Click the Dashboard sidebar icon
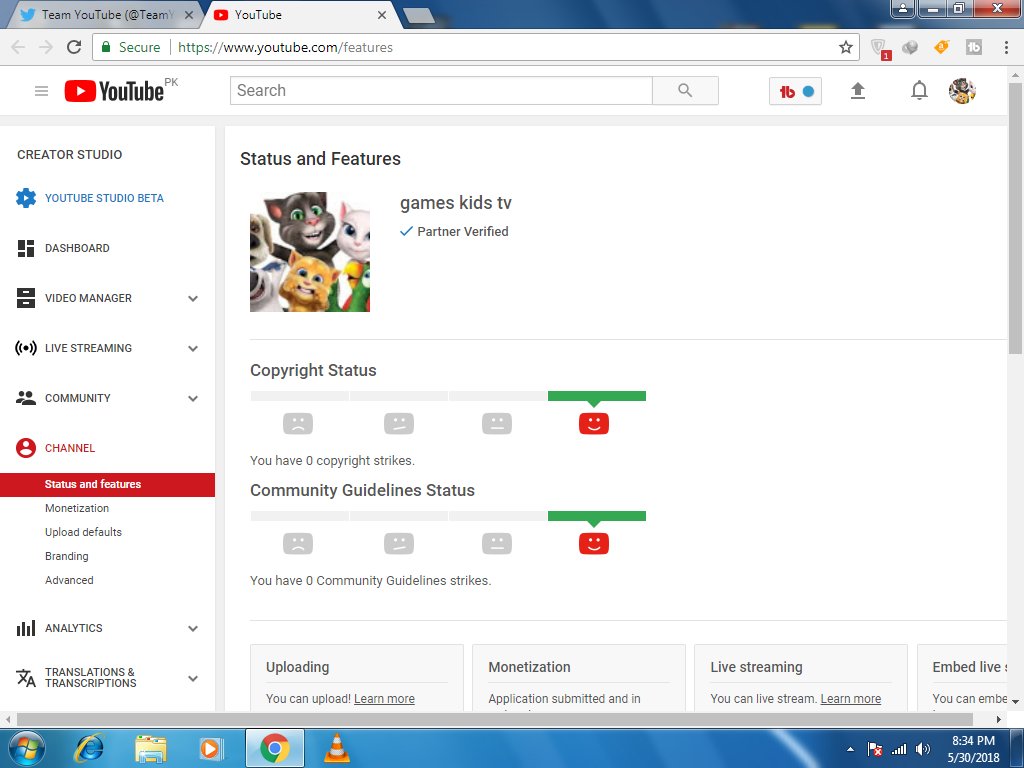Viewport: 1024px width, 768px height. click(x=26, y=248)
